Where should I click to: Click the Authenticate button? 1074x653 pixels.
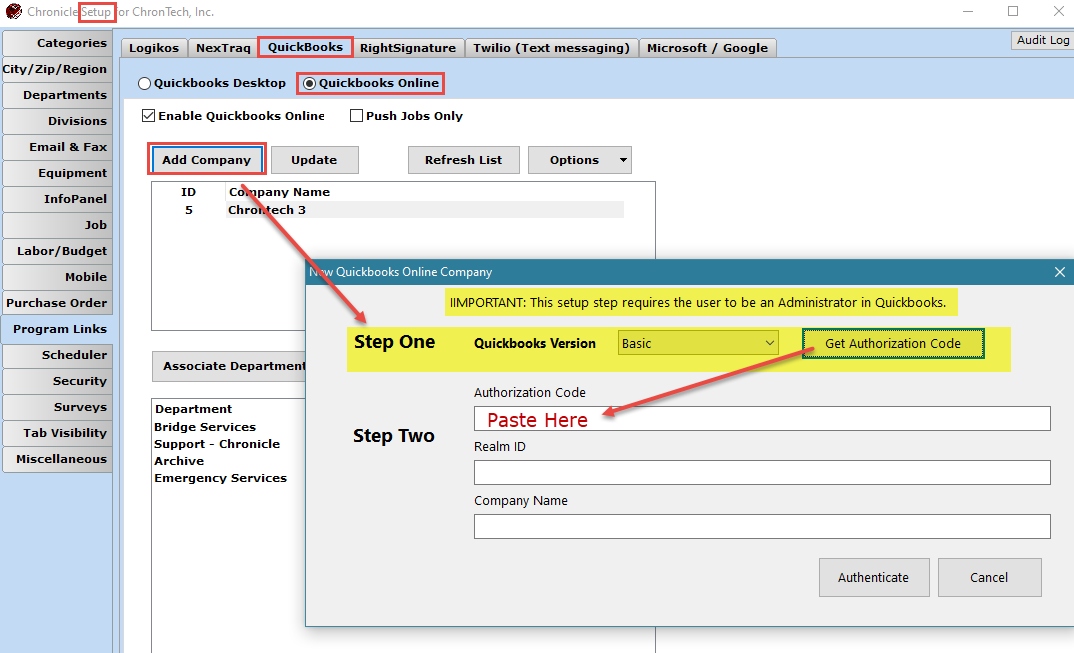tap(874, 578)
